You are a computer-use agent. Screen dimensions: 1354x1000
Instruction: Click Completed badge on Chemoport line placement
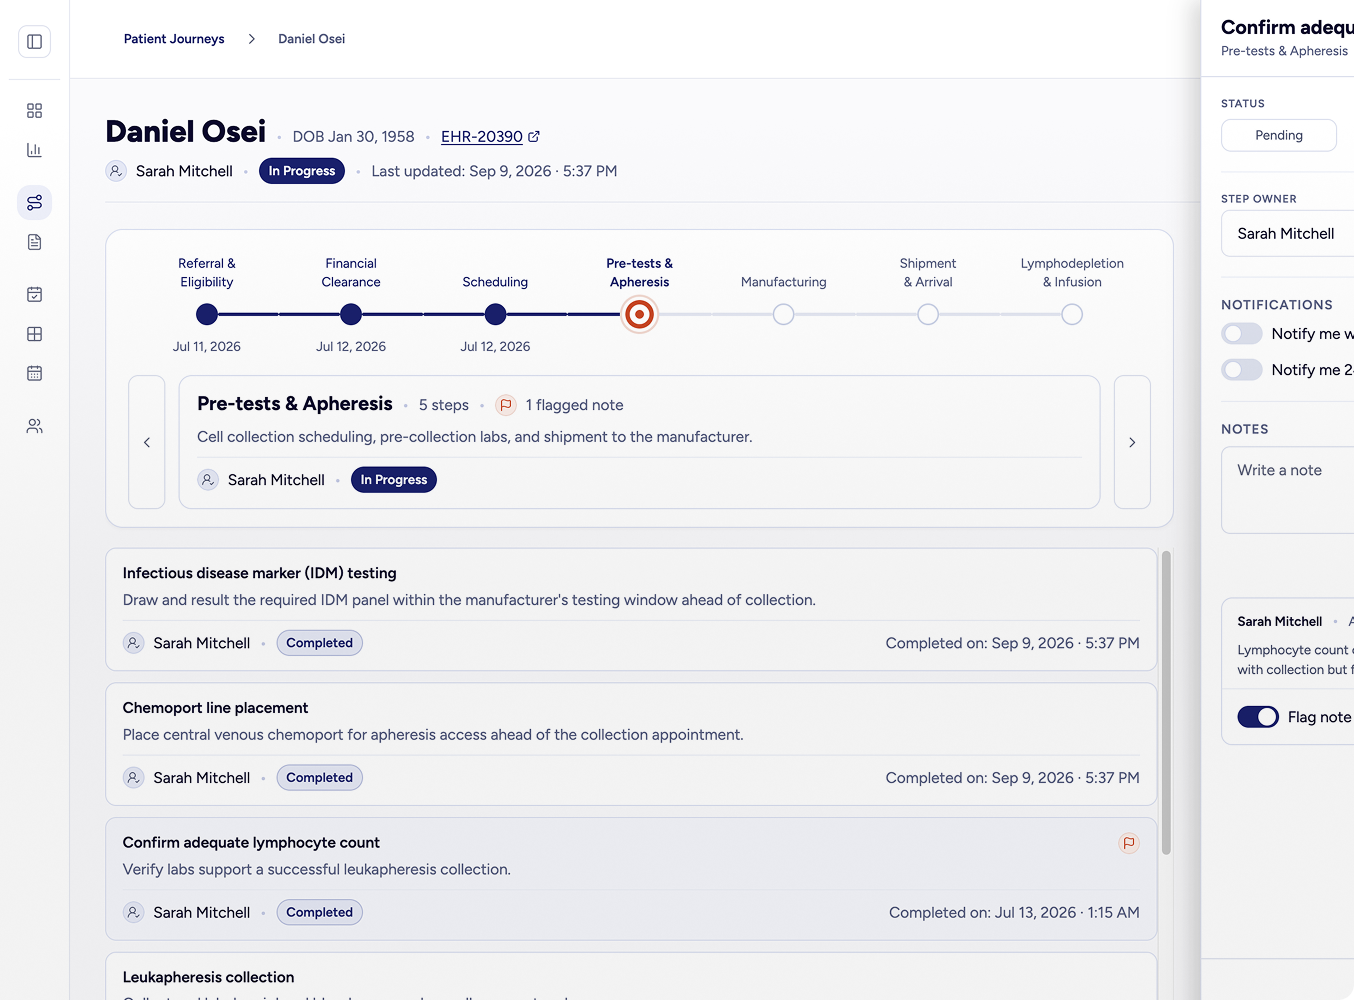(320, 778)
